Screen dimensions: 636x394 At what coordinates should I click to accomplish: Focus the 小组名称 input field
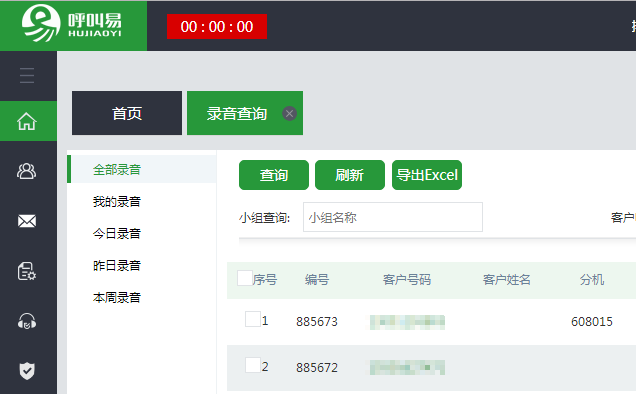click(x=393, y=217)
